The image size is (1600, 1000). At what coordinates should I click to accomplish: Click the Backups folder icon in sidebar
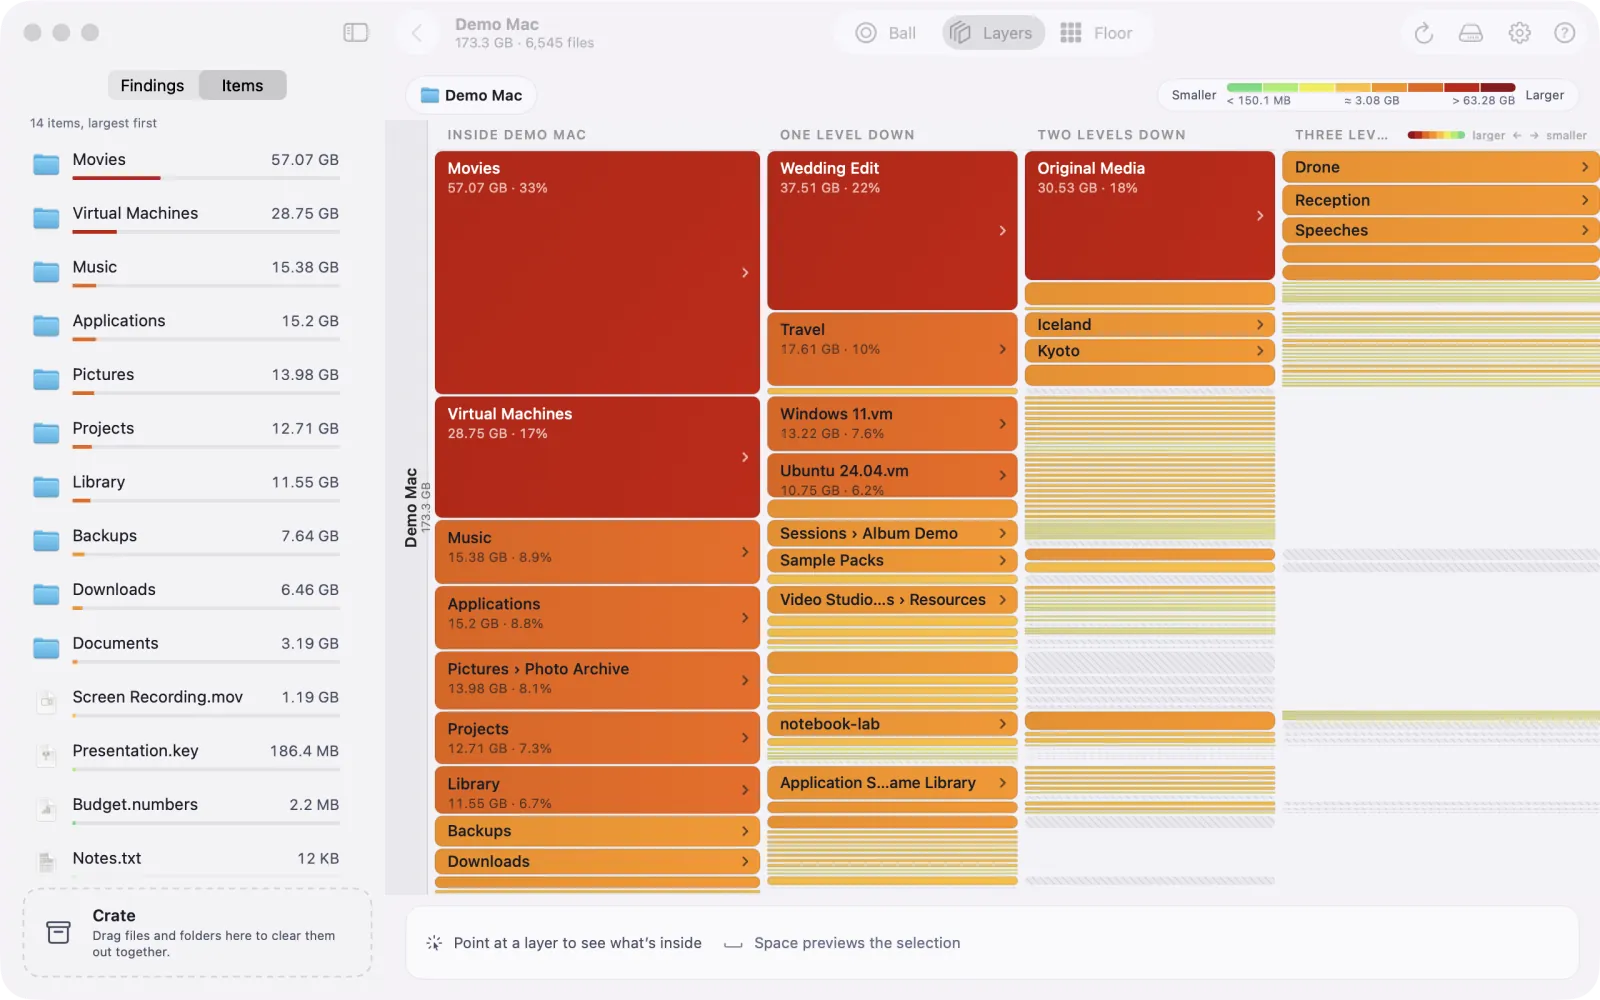(46, 540)
